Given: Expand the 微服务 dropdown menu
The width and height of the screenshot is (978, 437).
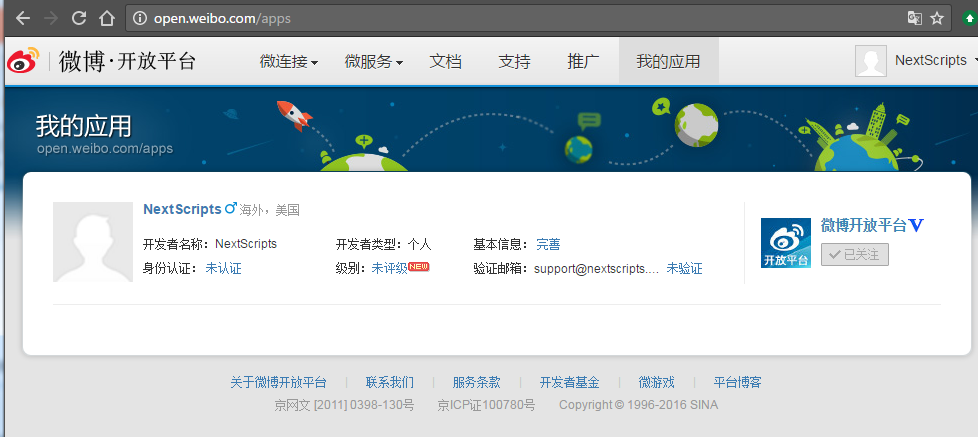Looking at the screenshot, I should 374,62.
